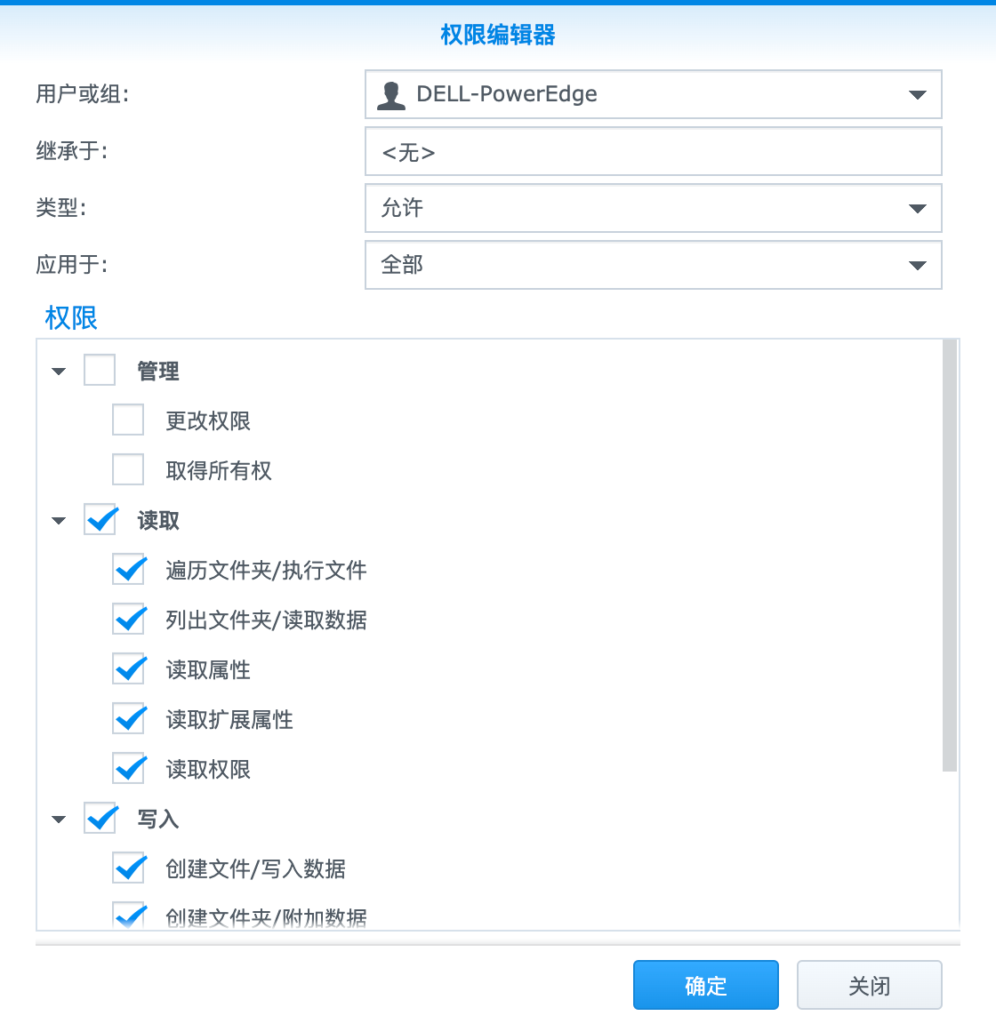Click the 关闭 button
Viewport: 996px width, 1024px height.
coord(869,985)
